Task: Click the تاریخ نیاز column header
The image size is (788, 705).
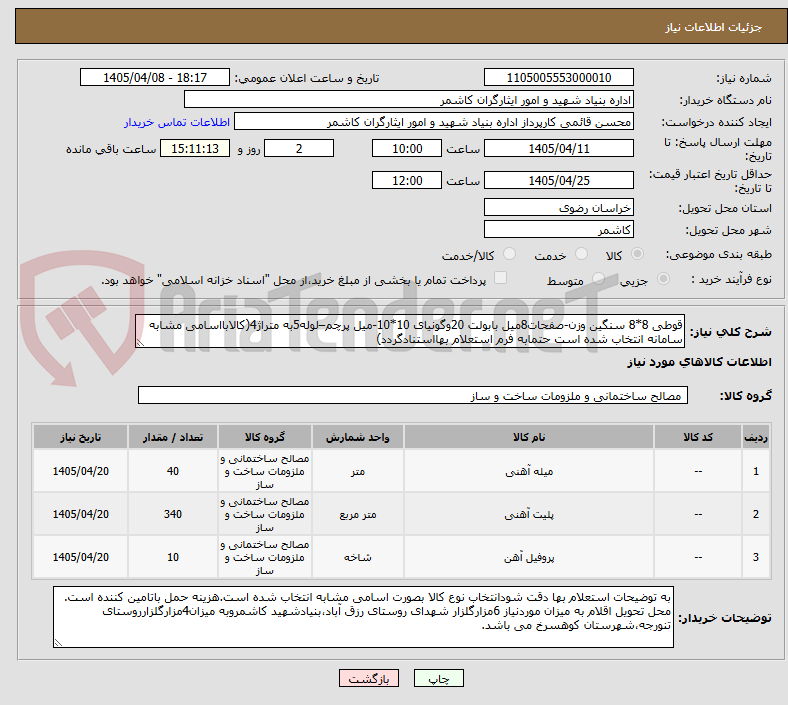Action: [80, 437]
